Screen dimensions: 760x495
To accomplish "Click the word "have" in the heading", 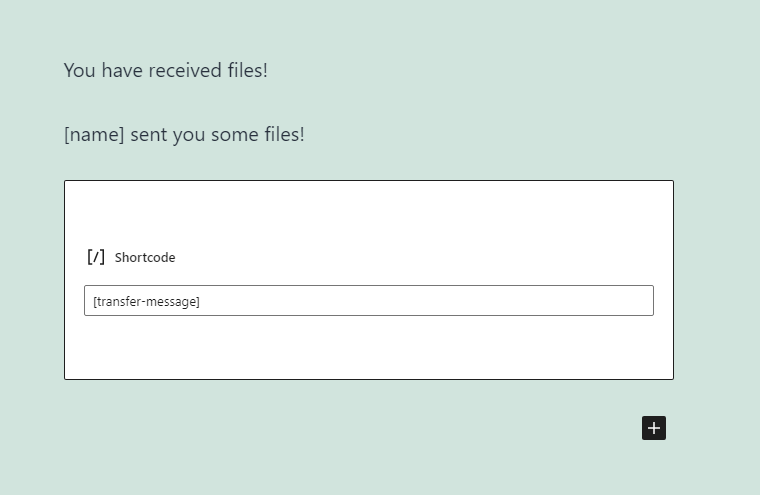I will click(x=122, y=71).
